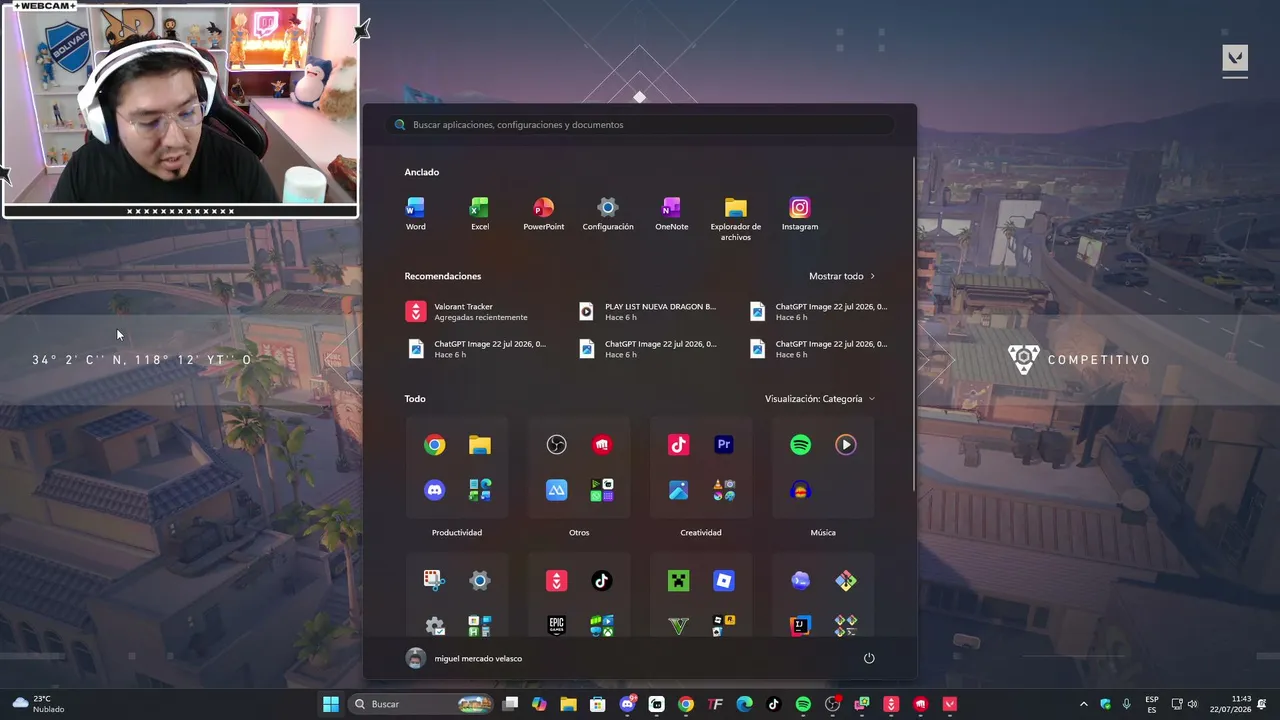
Task: Launch OBS Studio in the Otros folder
Action: pos(557,445)
